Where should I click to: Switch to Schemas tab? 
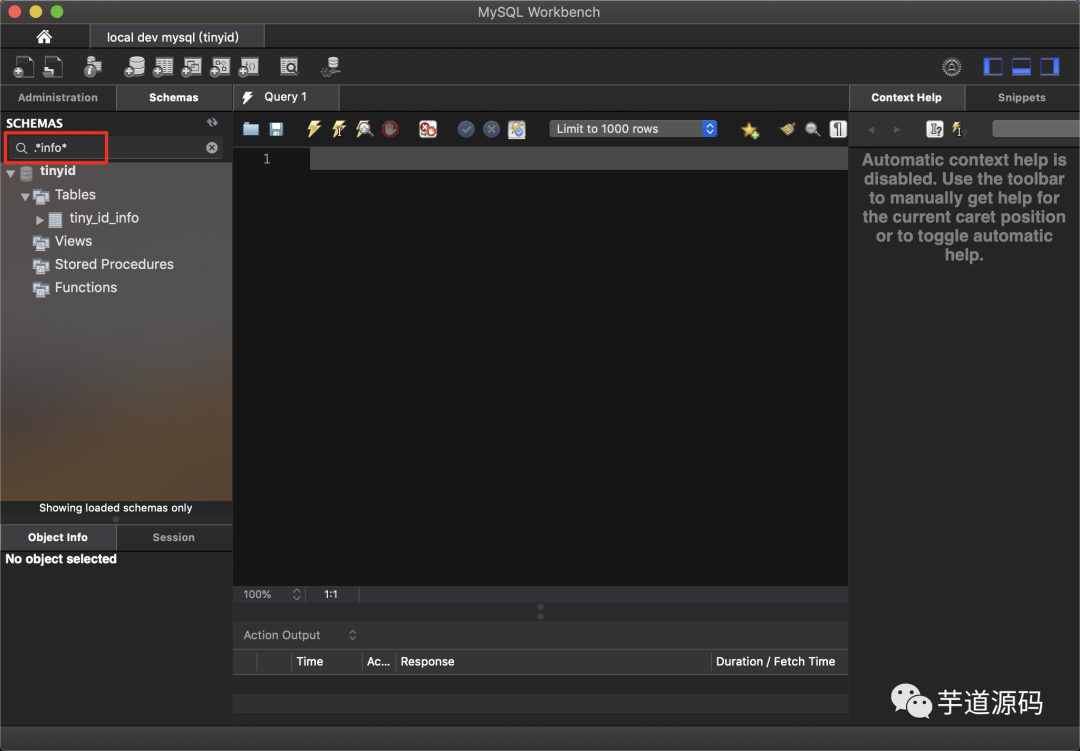[174, 98]
